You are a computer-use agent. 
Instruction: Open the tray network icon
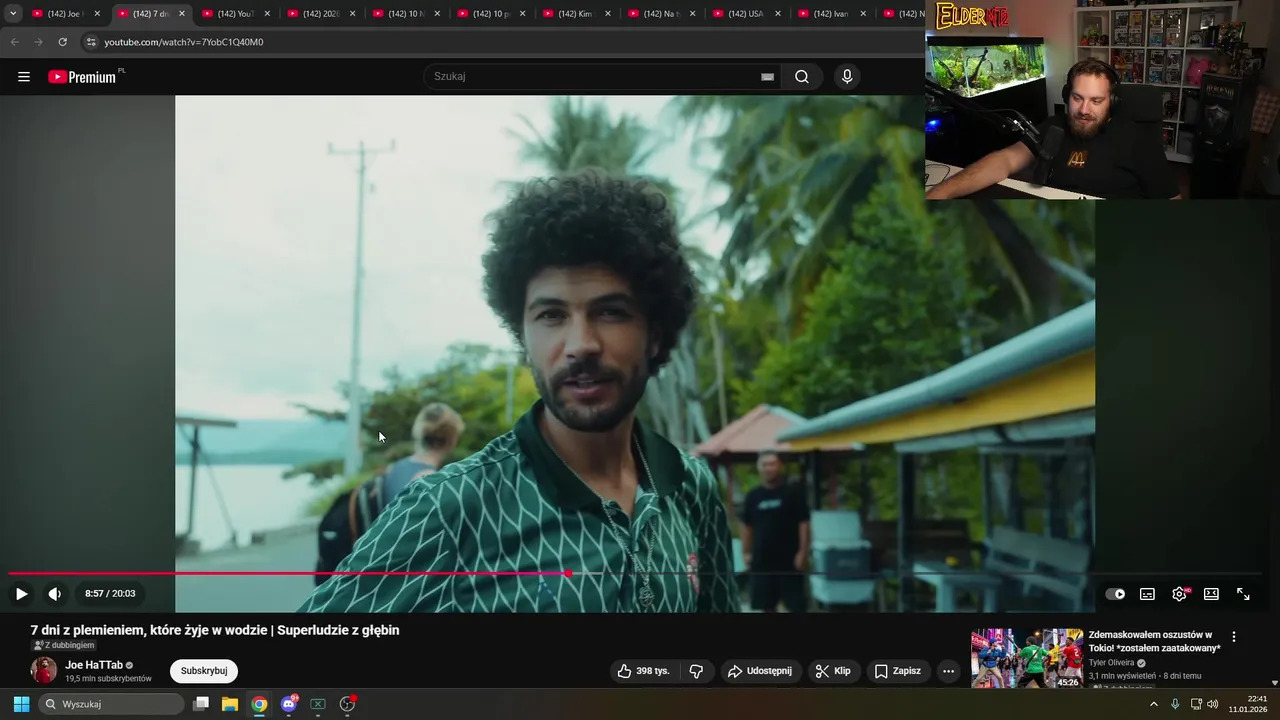point(1196,704)
